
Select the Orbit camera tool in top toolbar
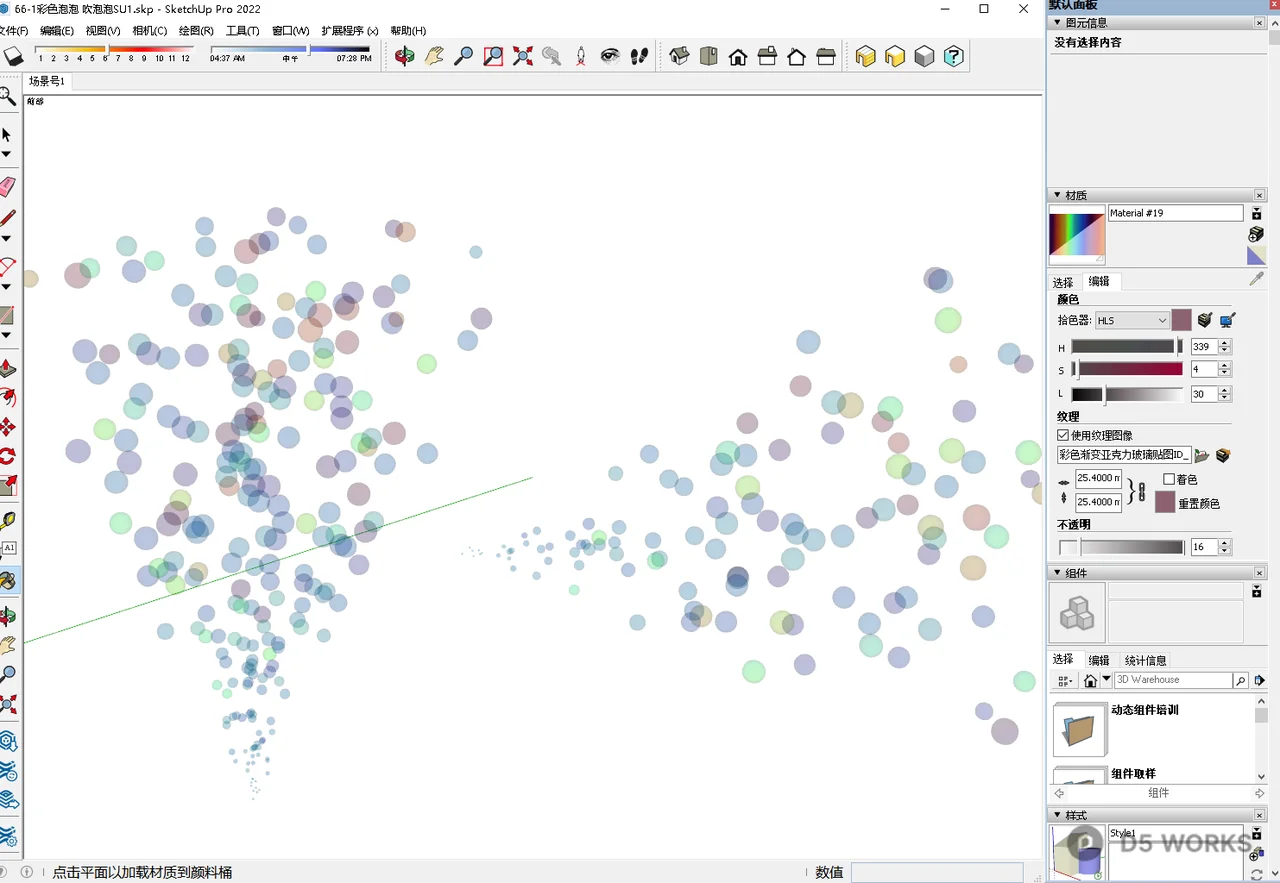404,56
